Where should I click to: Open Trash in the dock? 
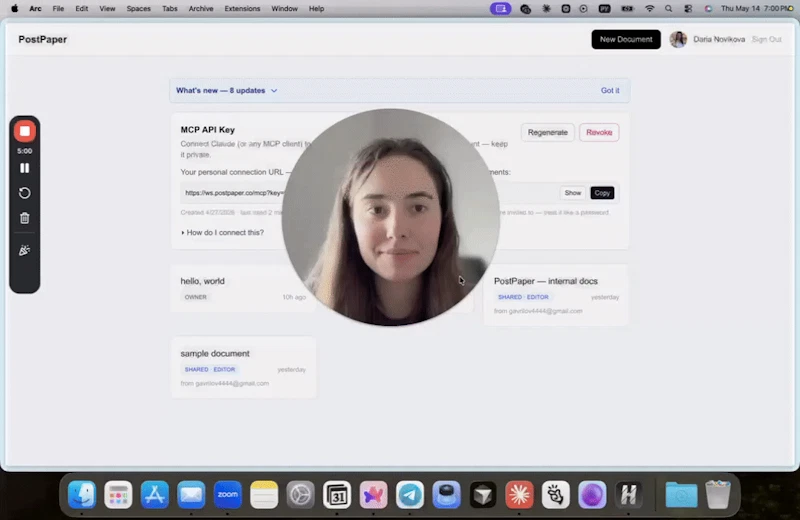[718, 494]
